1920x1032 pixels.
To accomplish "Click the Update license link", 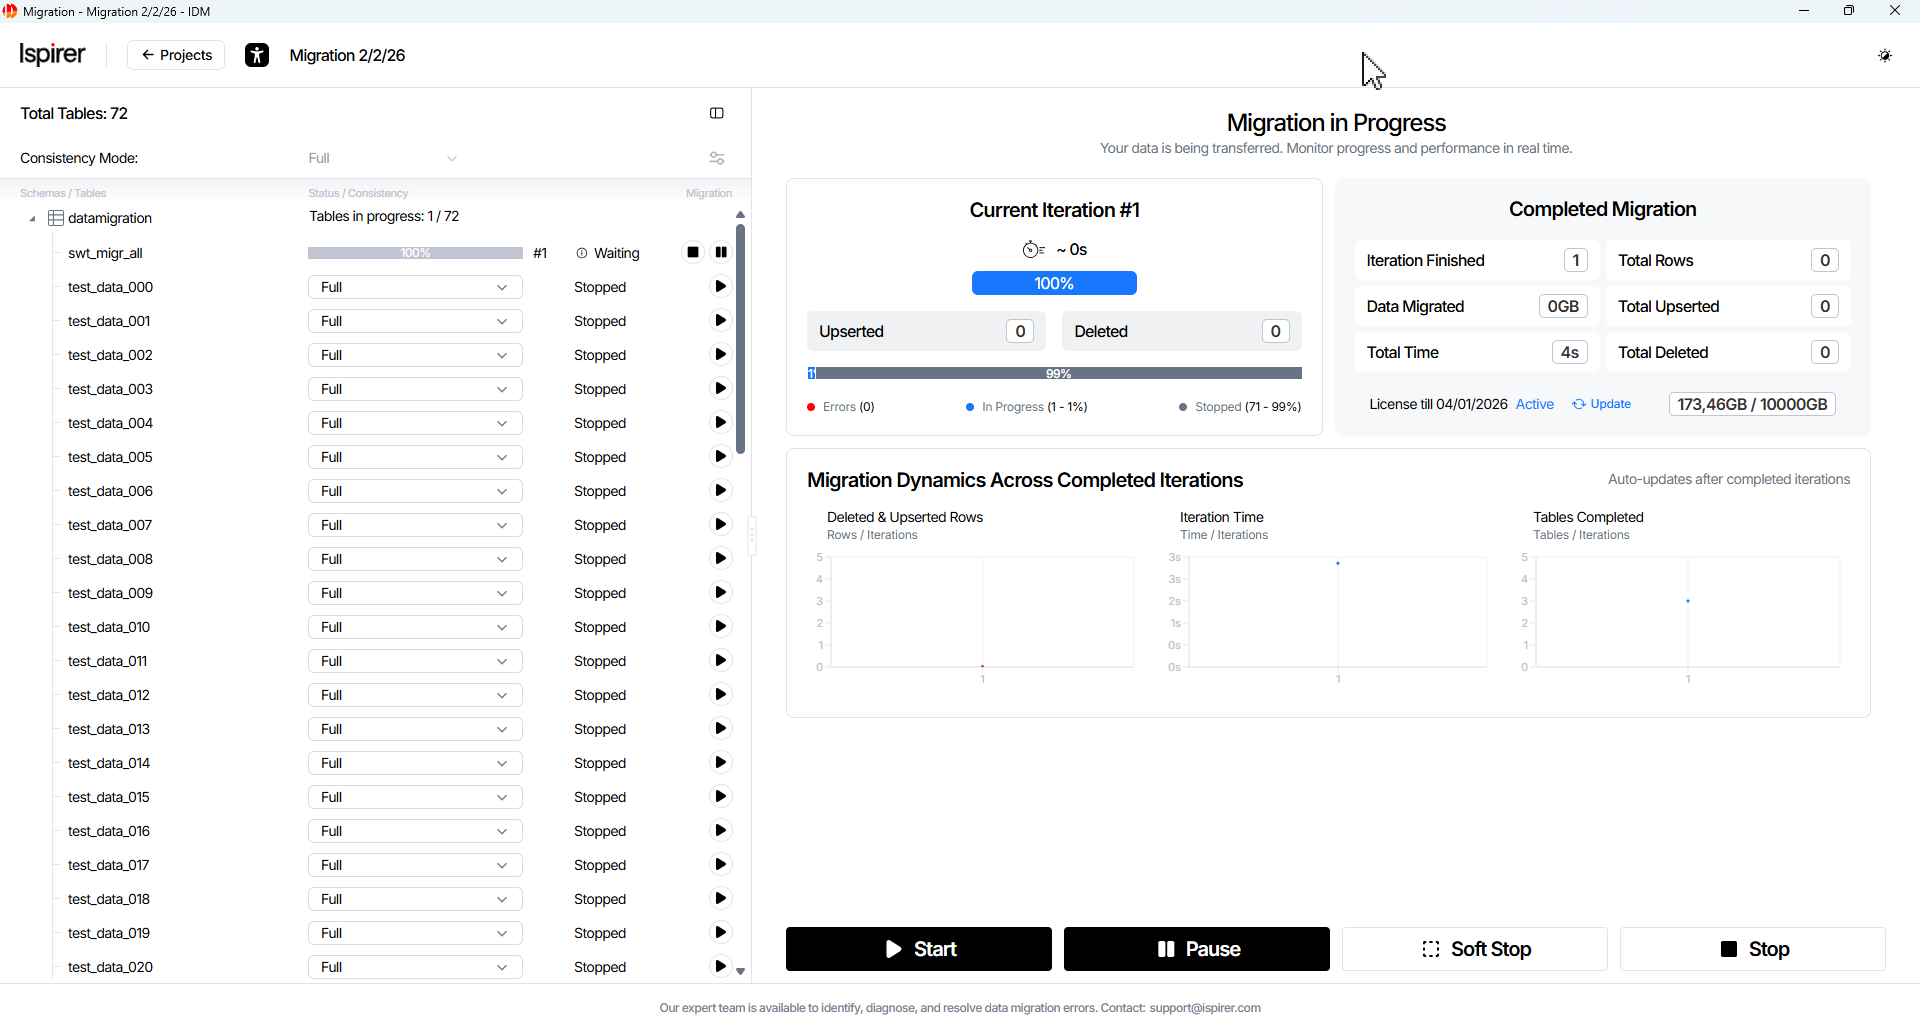I will click(x=1602, y=405).
